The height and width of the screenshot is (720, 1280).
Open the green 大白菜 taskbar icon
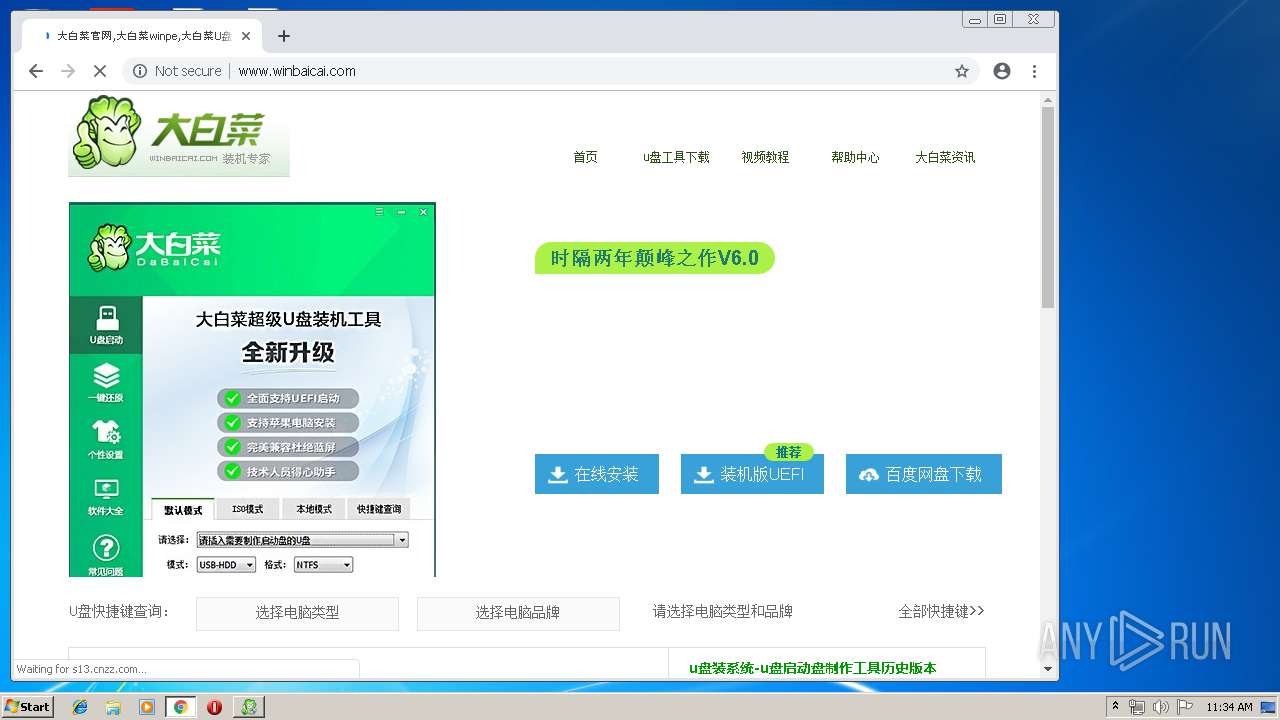pyautogui.click(x=249, y=707)
